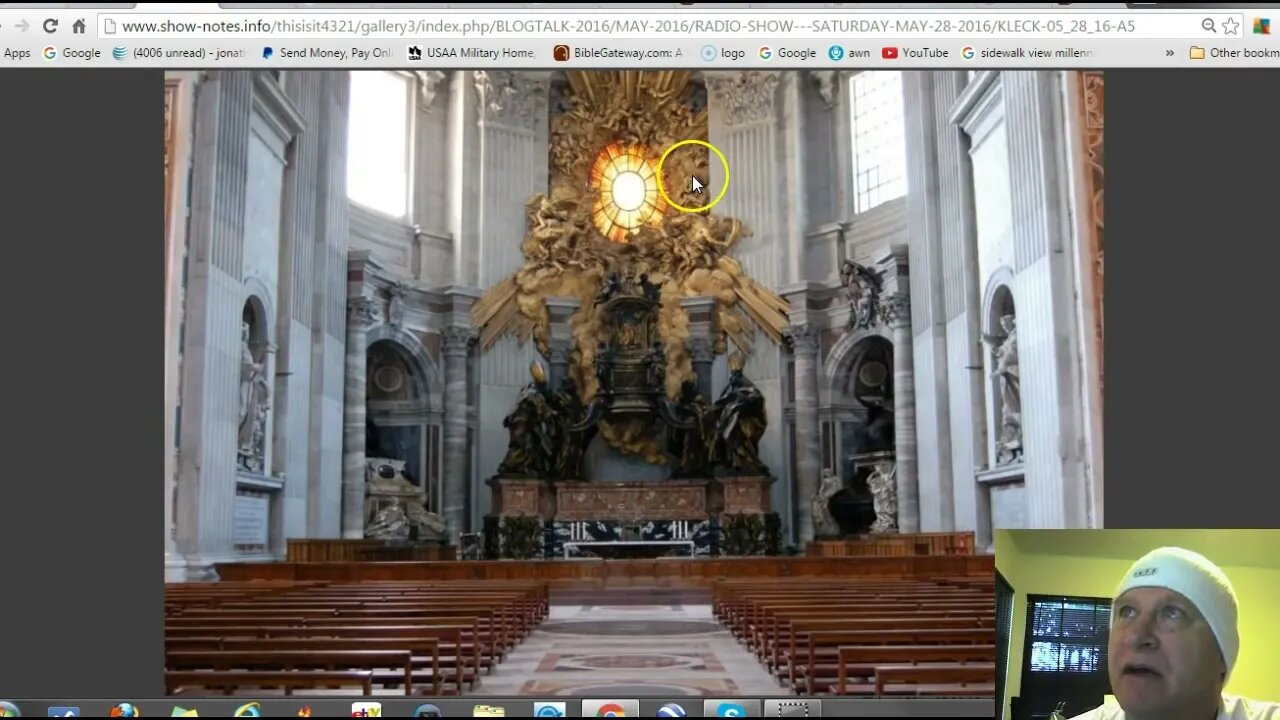Open the Apps bookmark shortcut
The width and height of the screenshot is (1280, 720).
point(17,53)
